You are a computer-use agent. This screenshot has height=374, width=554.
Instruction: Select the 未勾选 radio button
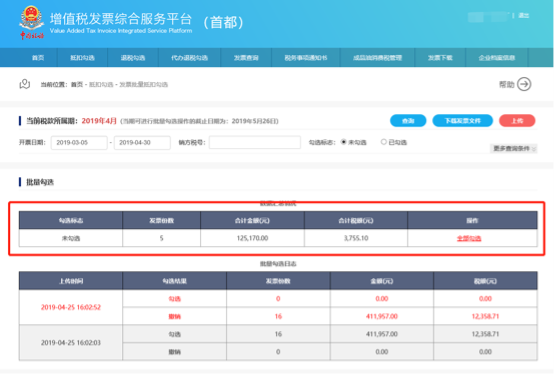click(x=343, y=142)
